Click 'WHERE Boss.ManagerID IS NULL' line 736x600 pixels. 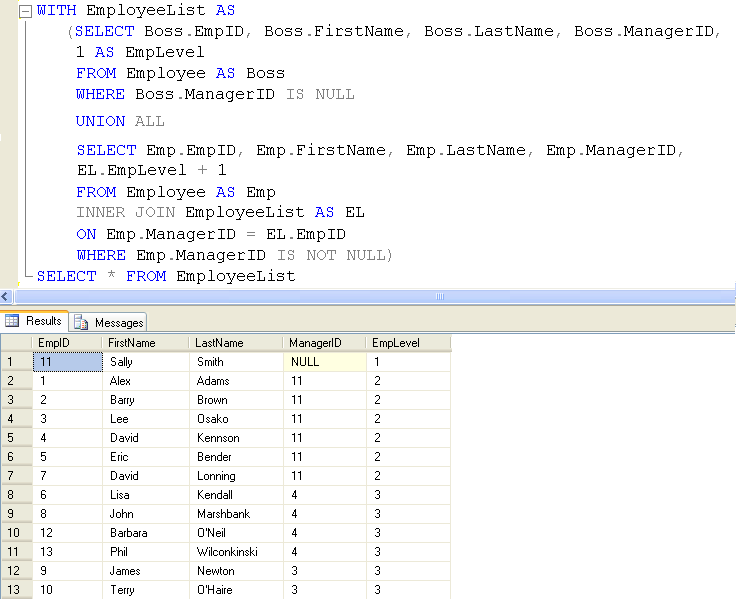click(215, 94)
